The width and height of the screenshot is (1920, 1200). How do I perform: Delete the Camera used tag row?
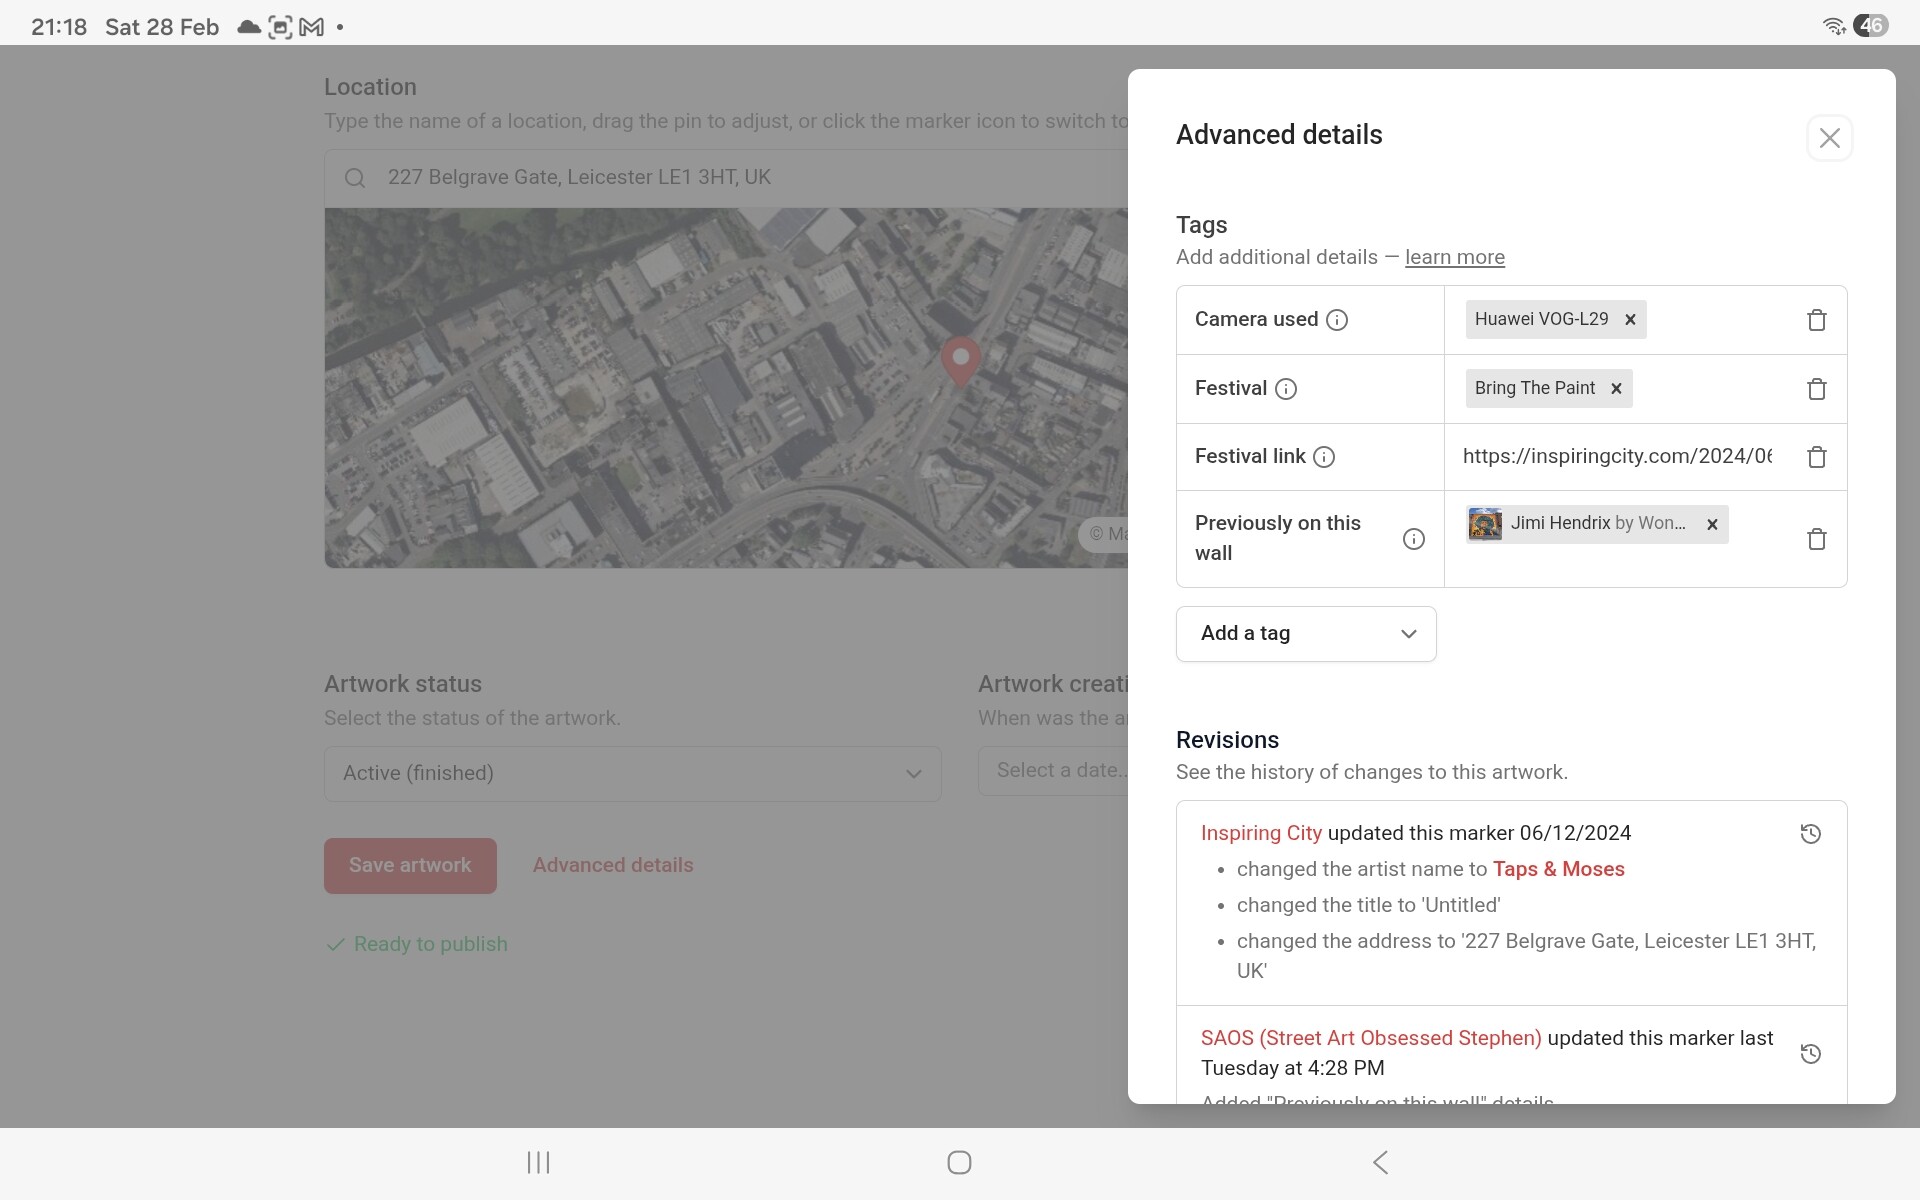tap(1816, 320)
